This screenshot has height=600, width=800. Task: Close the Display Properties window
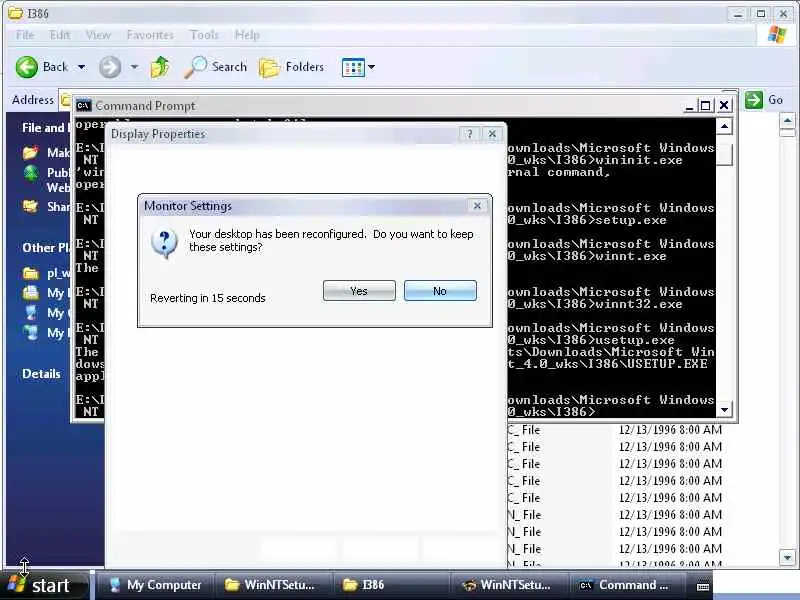(x=492, y=134)
